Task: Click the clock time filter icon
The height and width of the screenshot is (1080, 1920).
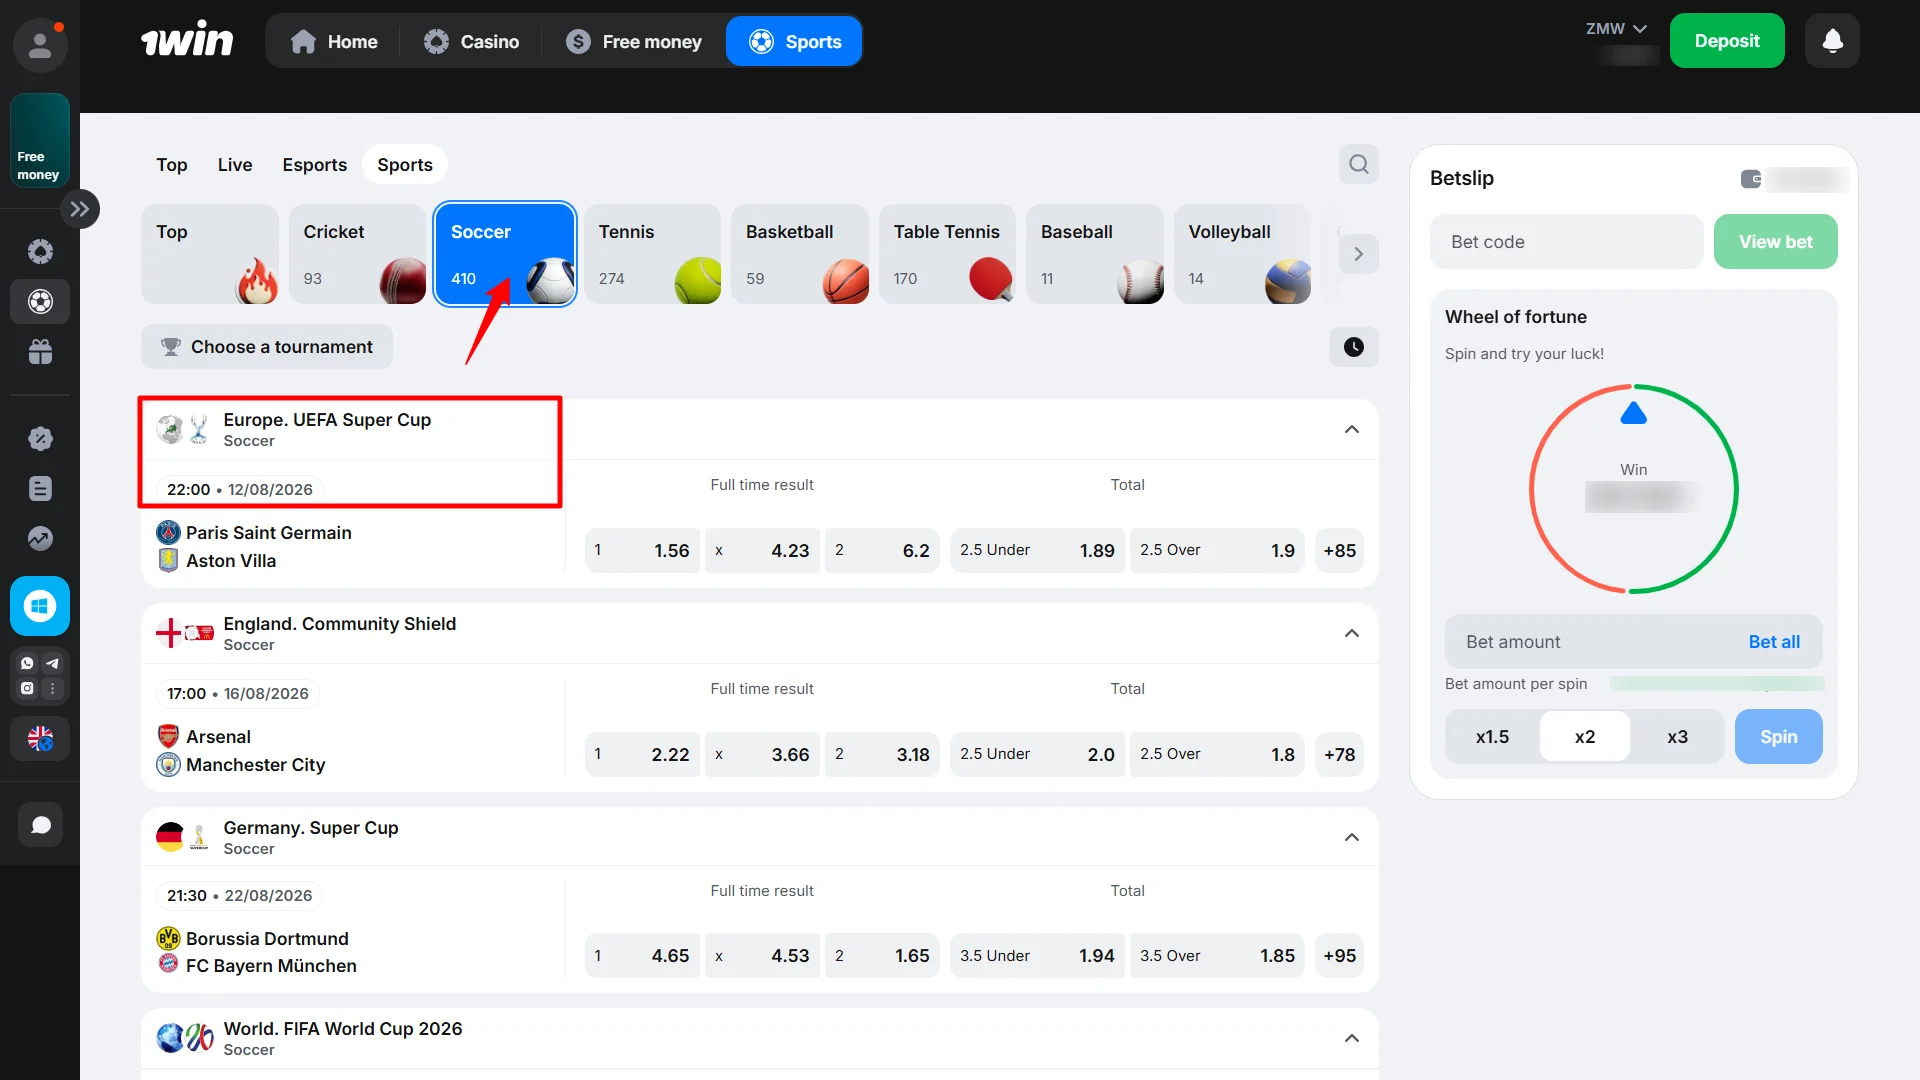Action: (1354, 347)
